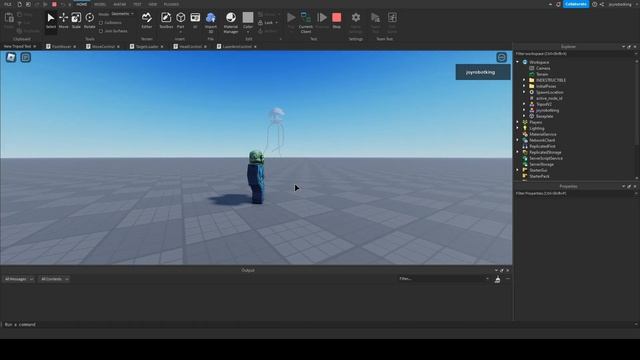Switch to the PLUGINS ribbon tab
The height and width of the screenshot is (360, 640).
[x=171, y=4]
